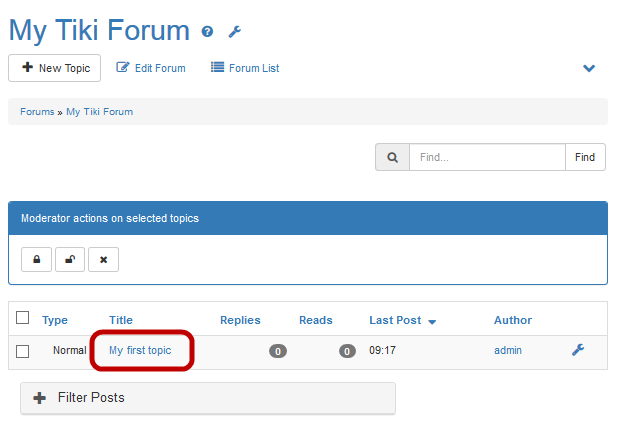The width and height of the screenshot is (624, 424).
Task: Click the Find input field
Action: click(487, 157)
